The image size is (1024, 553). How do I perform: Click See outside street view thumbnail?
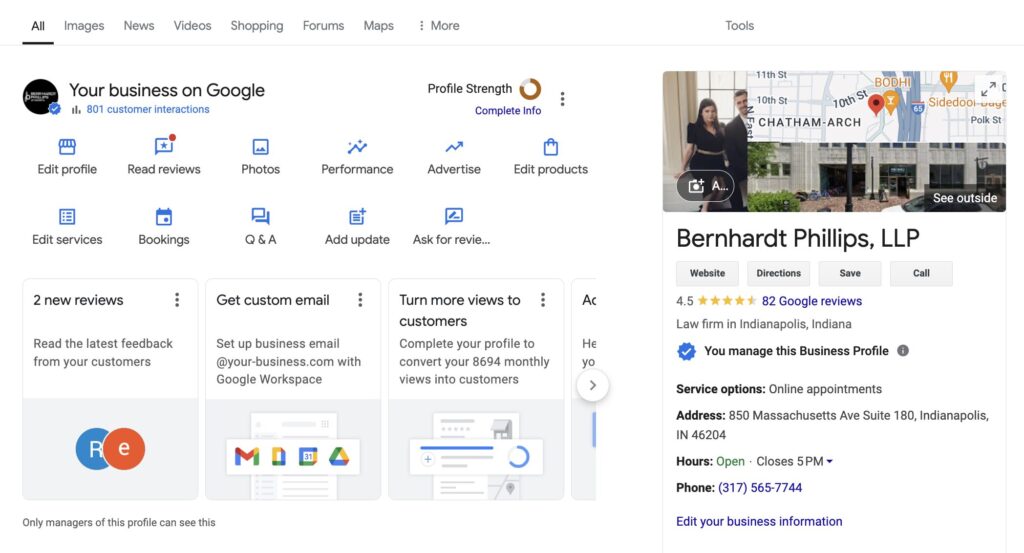coord(876,177)
